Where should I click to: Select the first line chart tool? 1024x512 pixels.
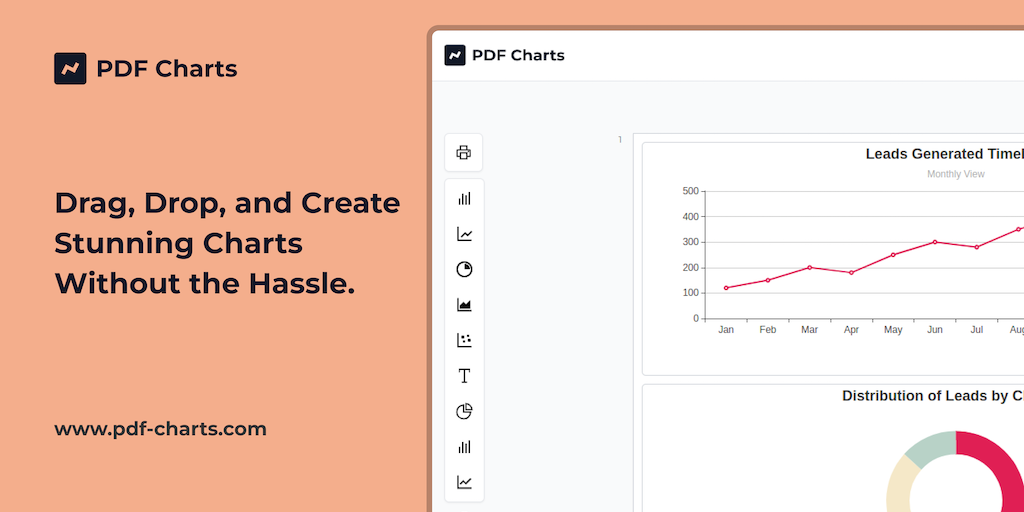(x=464, y=234)
